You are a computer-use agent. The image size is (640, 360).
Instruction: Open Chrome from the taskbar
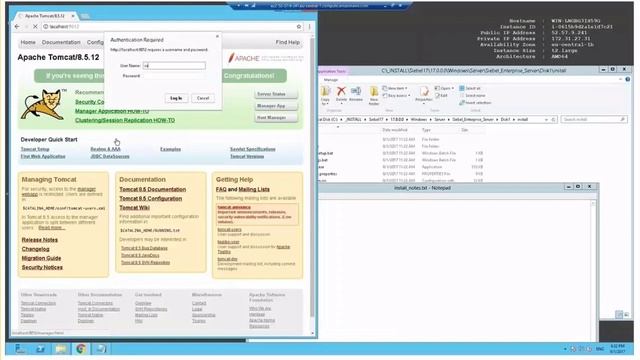(x=81, y=349)
